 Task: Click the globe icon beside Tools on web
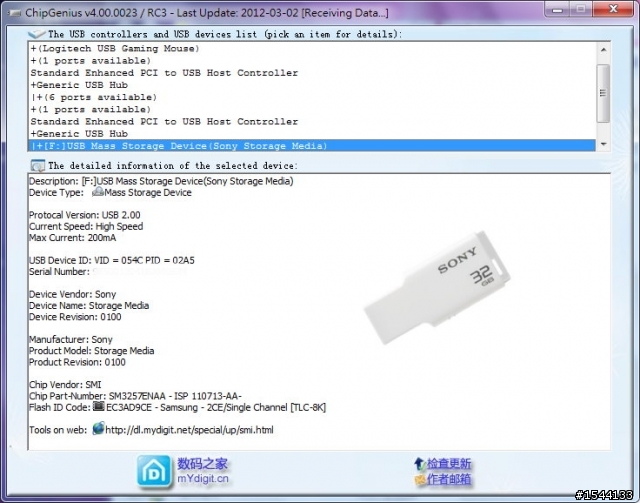tap(98, 429)
